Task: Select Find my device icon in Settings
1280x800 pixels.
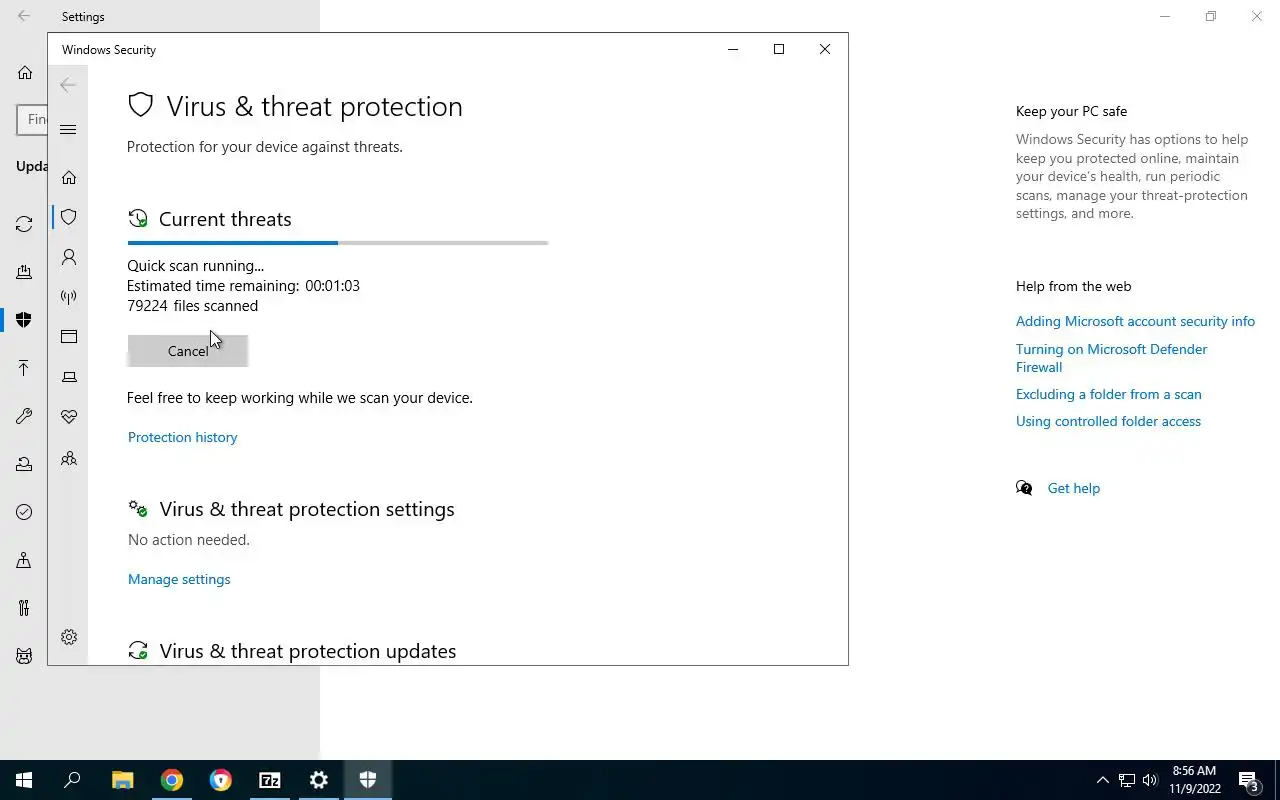Action: point(24,560)
